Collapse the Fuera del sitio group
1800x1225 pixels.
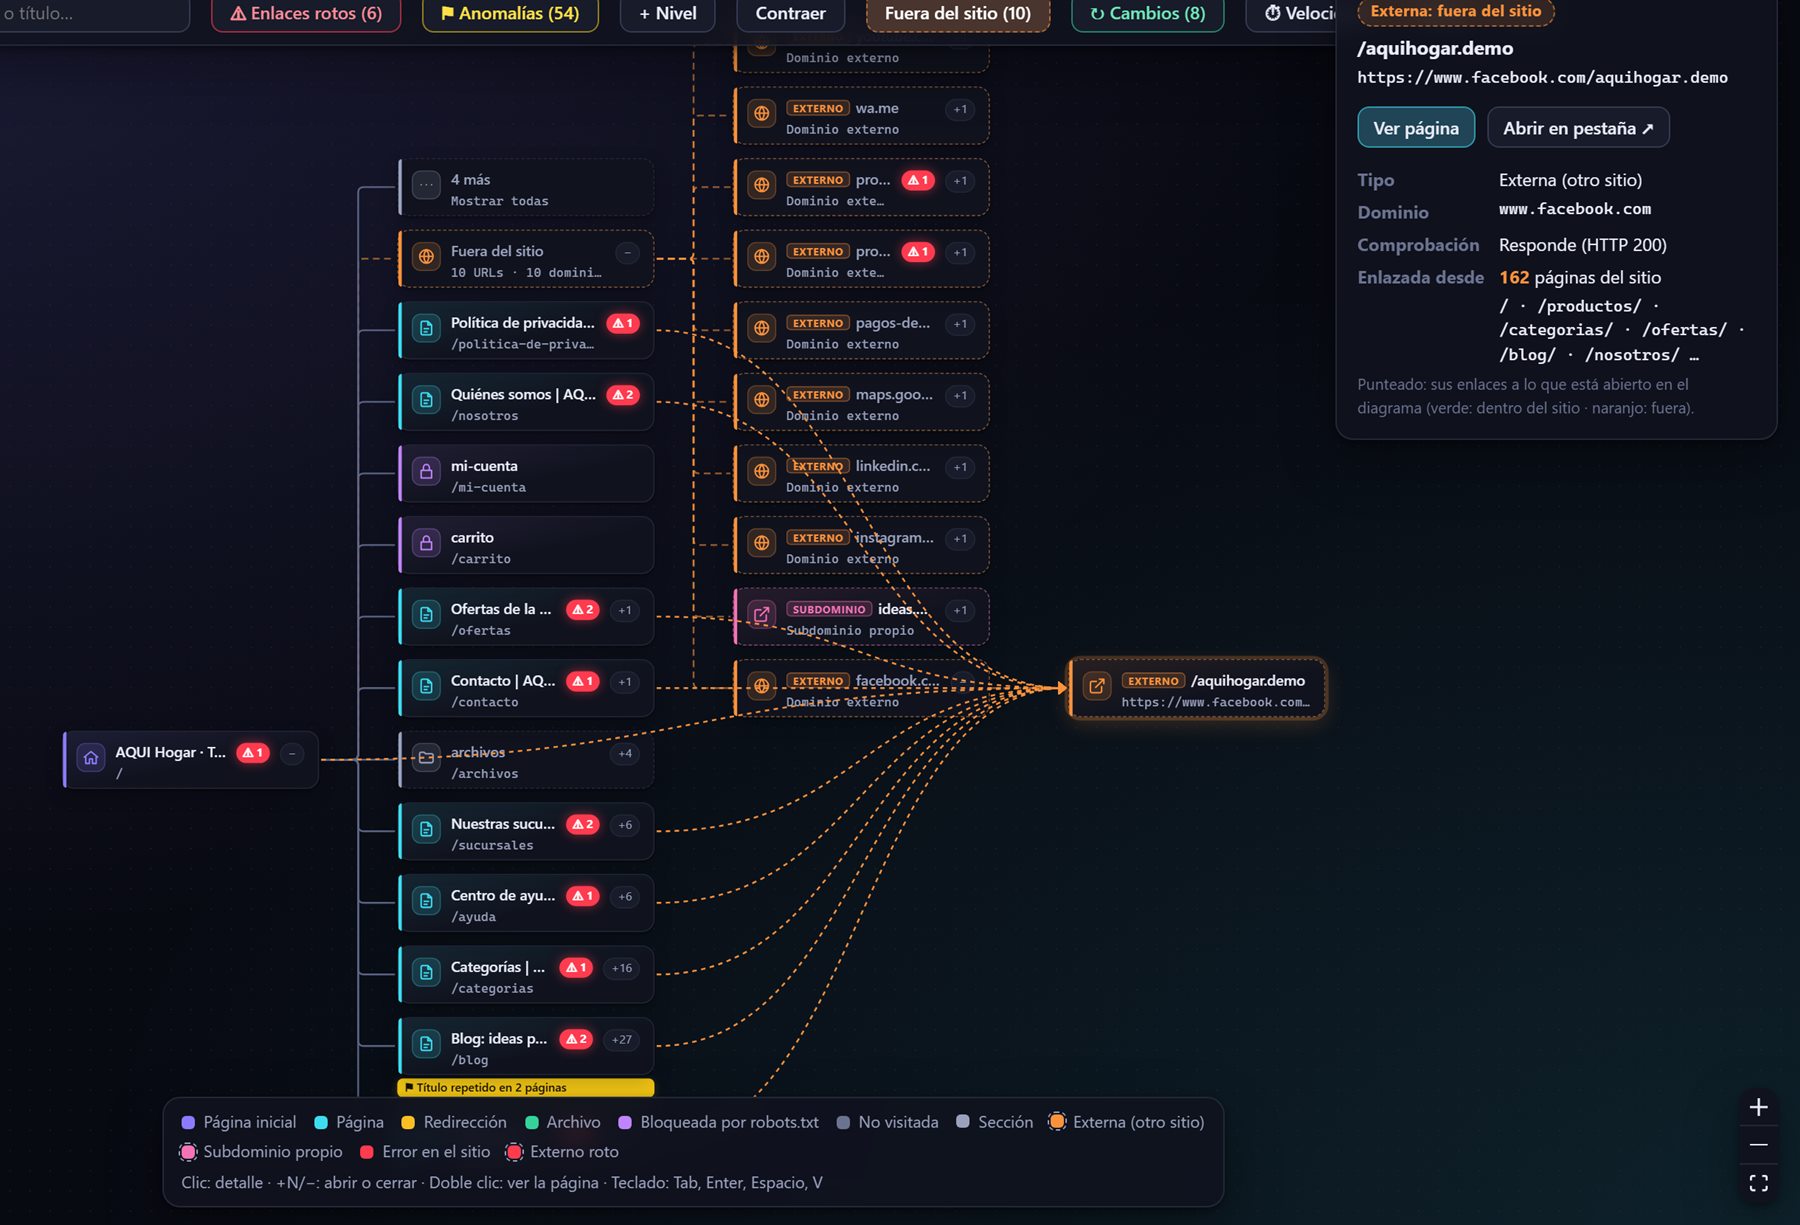click(x=627, y=252)
